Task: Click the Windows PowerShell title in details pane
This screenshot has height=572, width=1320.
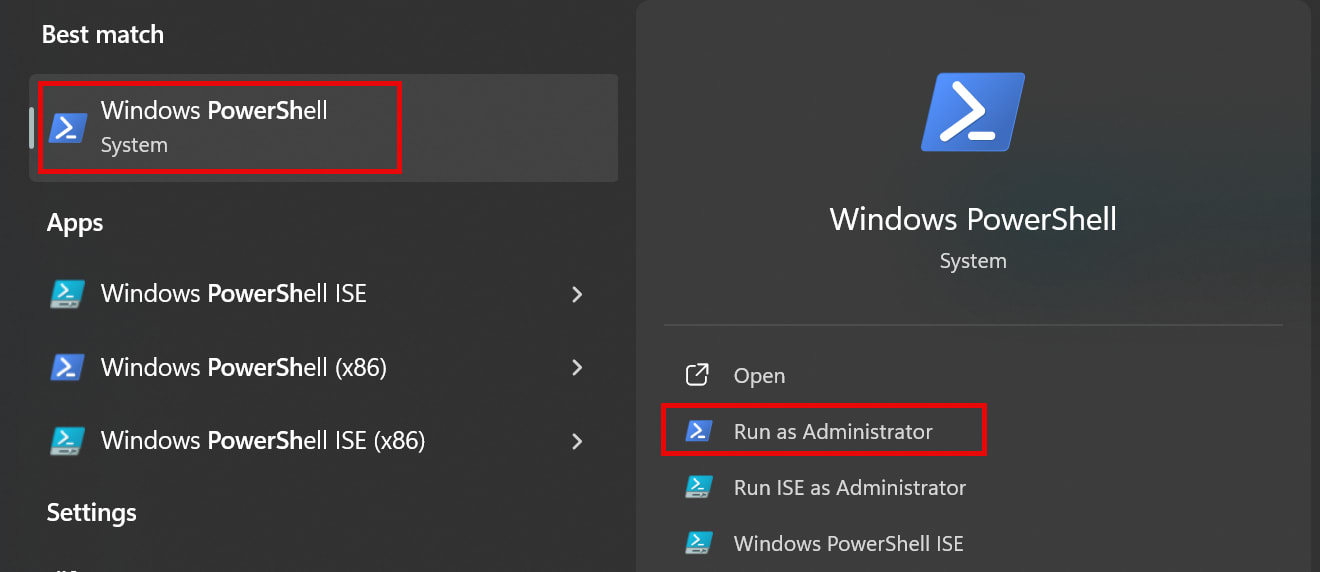Action: click(973, 219)
